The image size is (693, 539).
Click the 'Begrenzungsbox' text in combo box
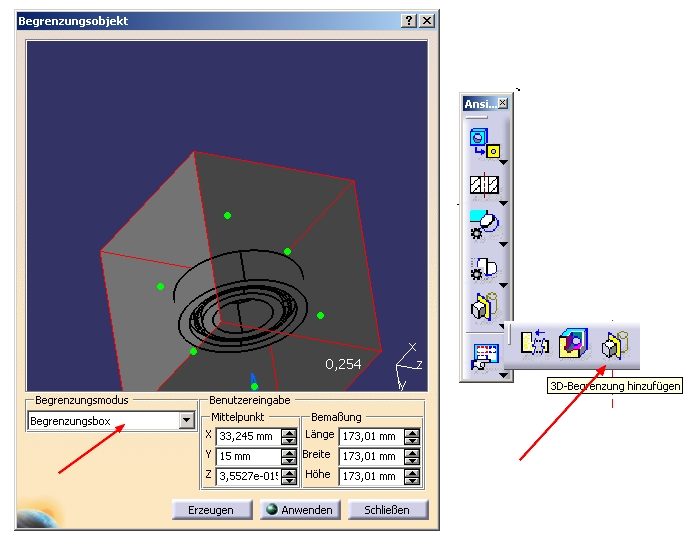[70, 421]
